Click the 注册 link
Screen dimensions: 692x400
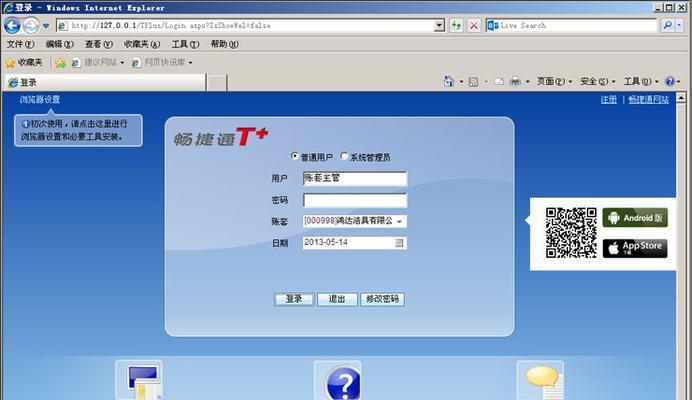tap(609, 100)
